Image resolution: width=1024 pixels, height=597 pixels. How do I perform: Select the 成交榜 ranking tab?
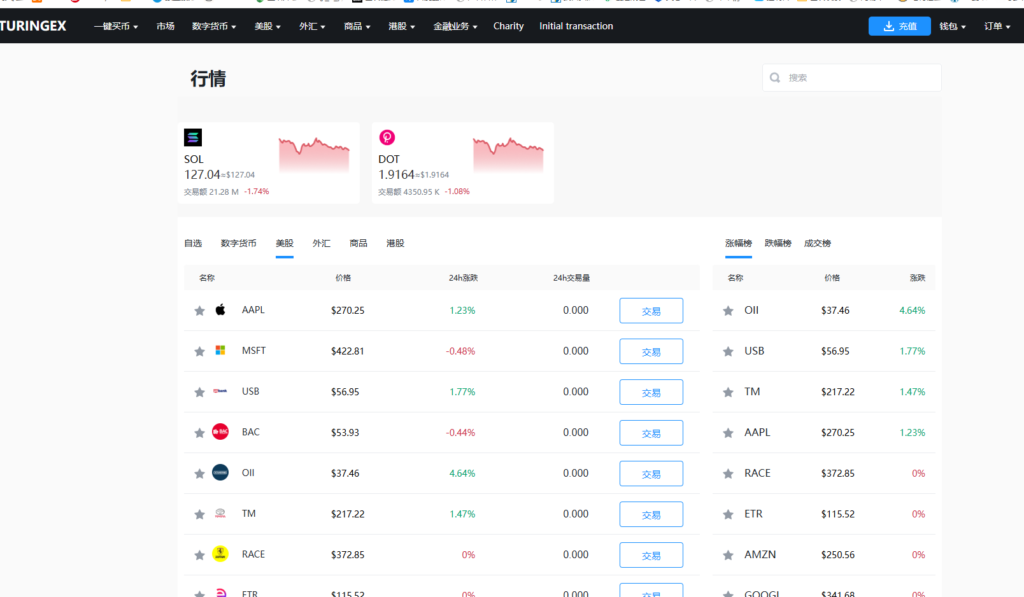point(817,243)
